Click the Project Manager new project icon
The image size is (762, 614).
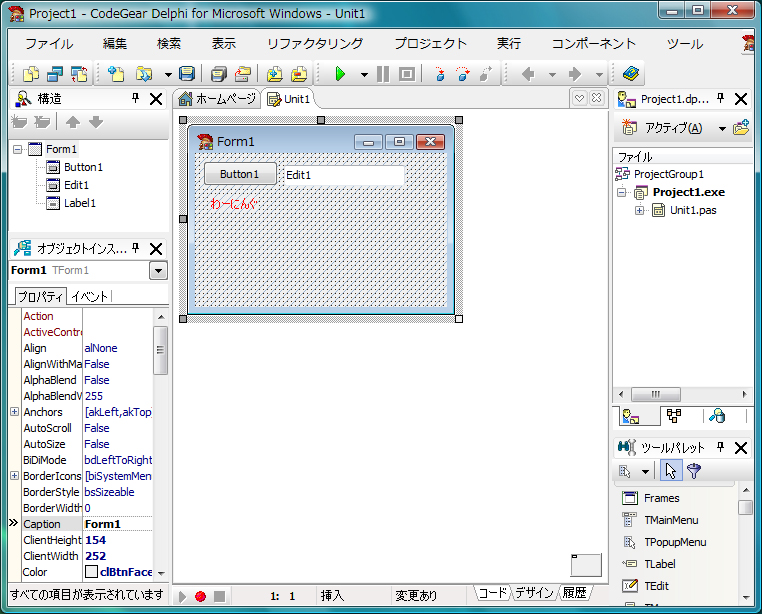(x=741, y=127)
